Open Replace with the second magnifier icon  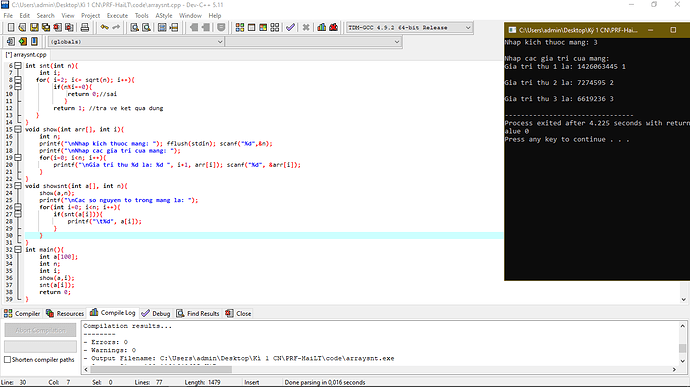click(x=147, y=27)
